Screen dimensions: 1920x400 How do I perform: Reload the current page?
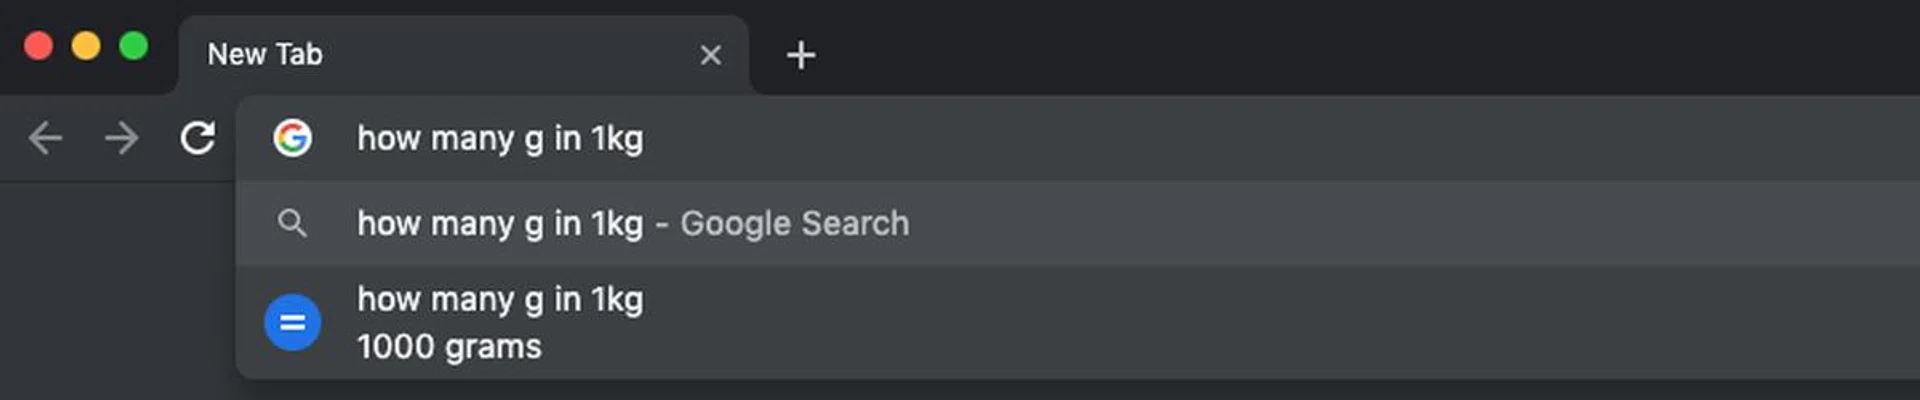pyautogui.click(x=197, y=138)
